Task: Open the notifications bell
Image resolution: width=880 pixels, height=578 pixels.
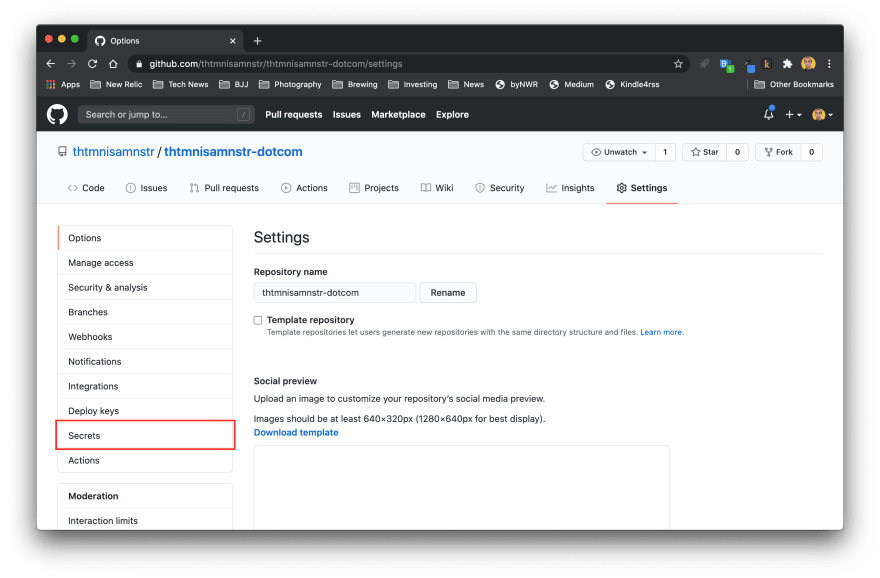Action: pyautogui.click(x=768, y=115)
